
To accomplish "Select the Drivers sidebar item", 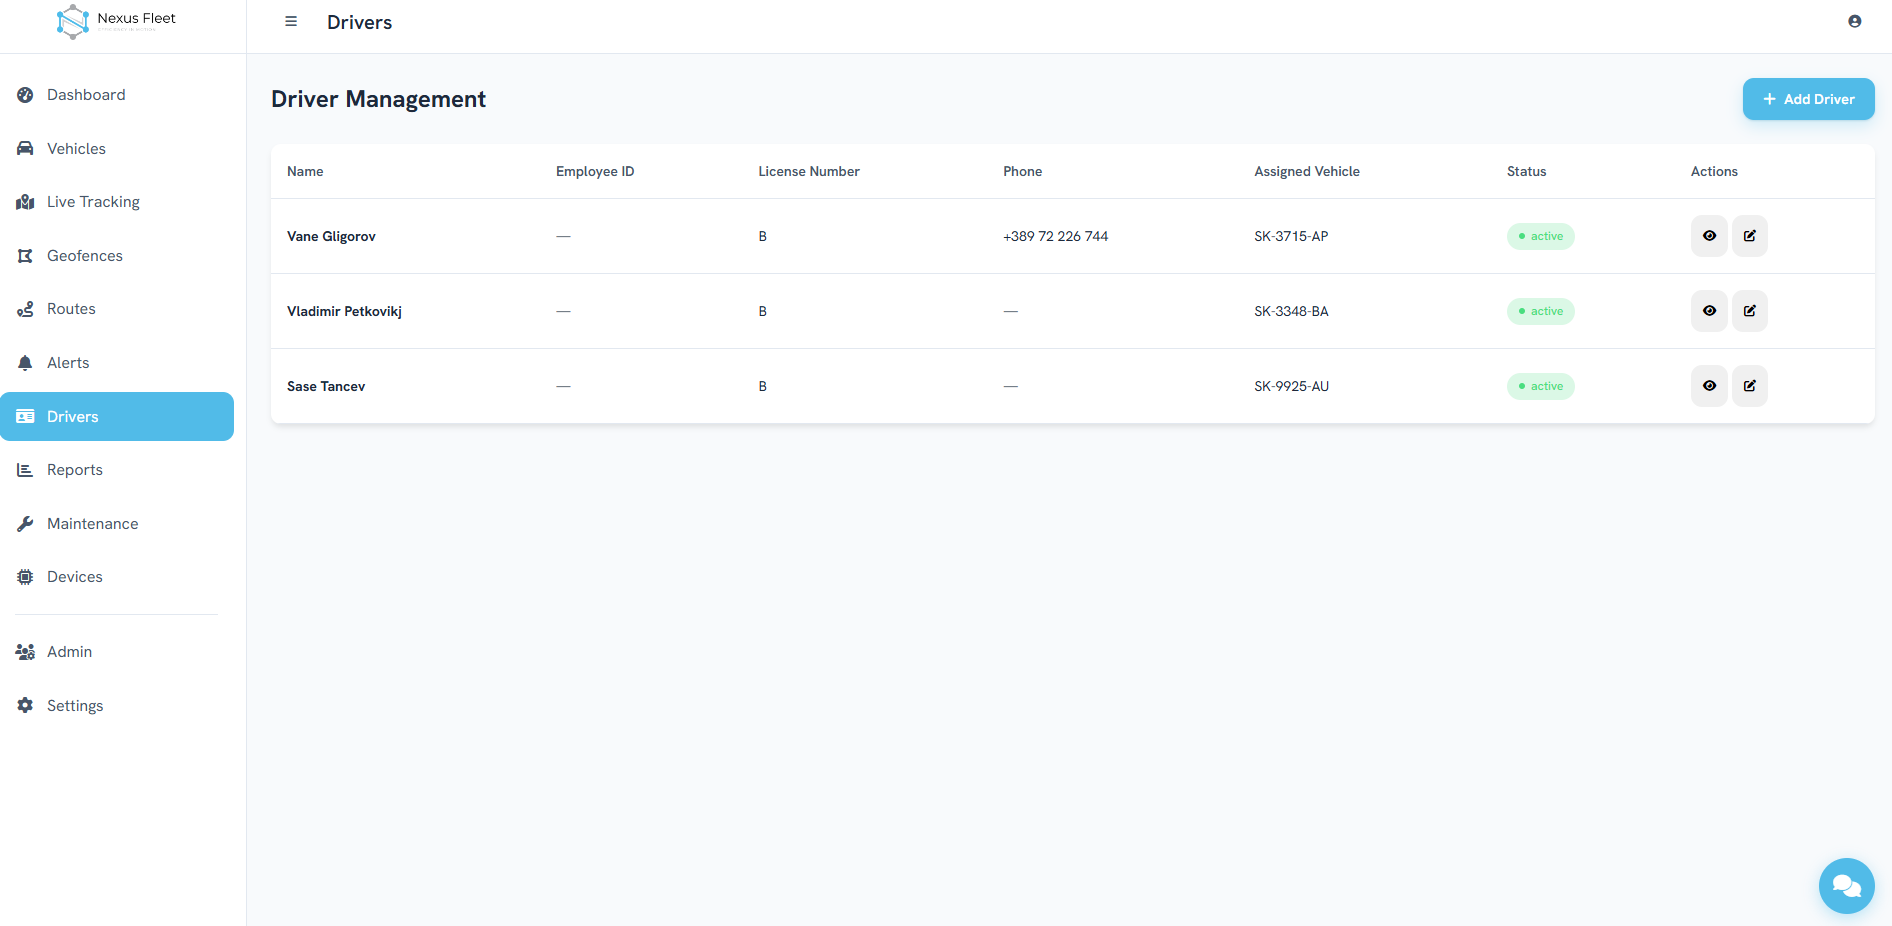I will tap(117, 417).
